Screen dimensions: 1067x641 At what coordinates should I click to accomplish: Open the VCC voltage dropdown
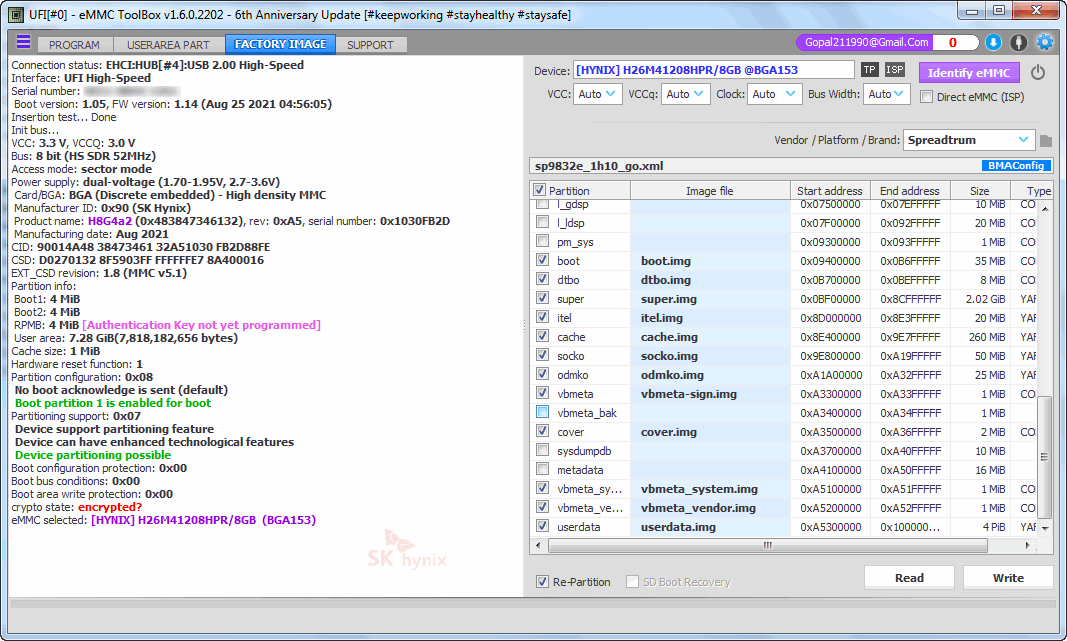597,94
